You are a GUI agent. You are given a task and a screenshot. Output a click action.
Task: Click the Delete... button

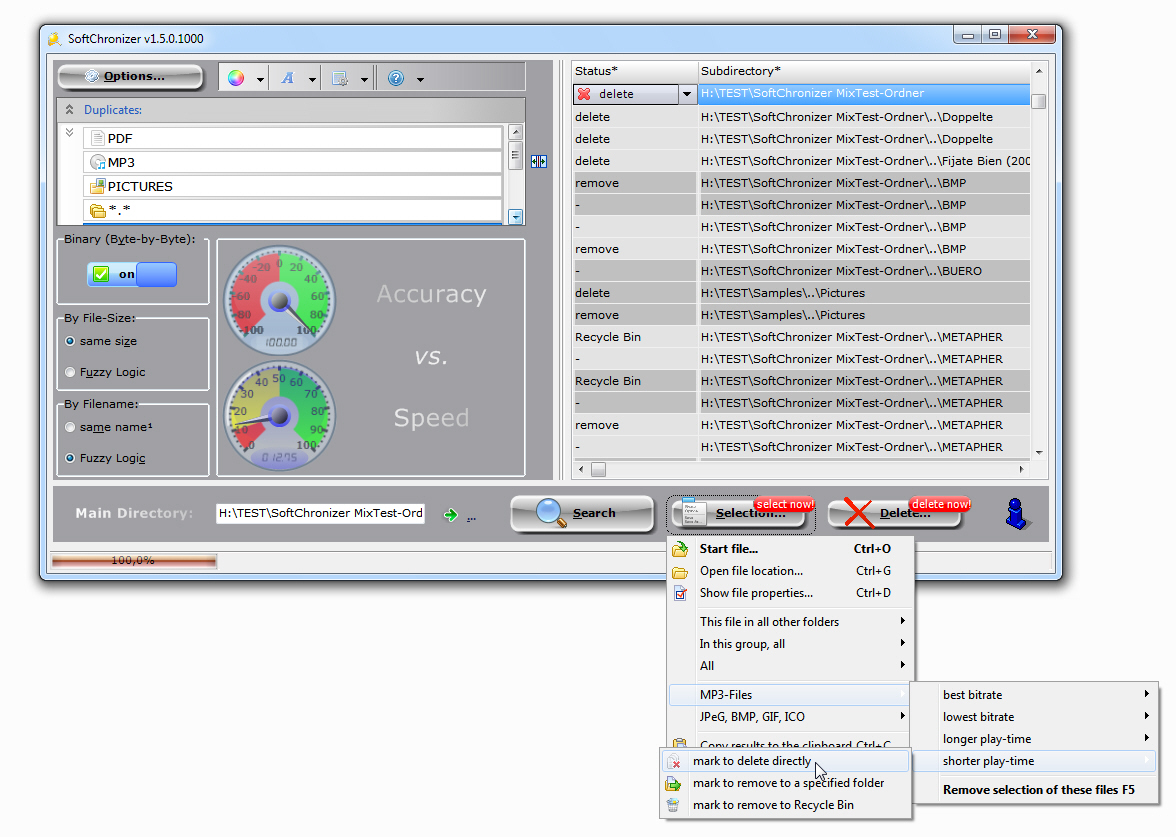pyautogui.click(x=897, y=514)
